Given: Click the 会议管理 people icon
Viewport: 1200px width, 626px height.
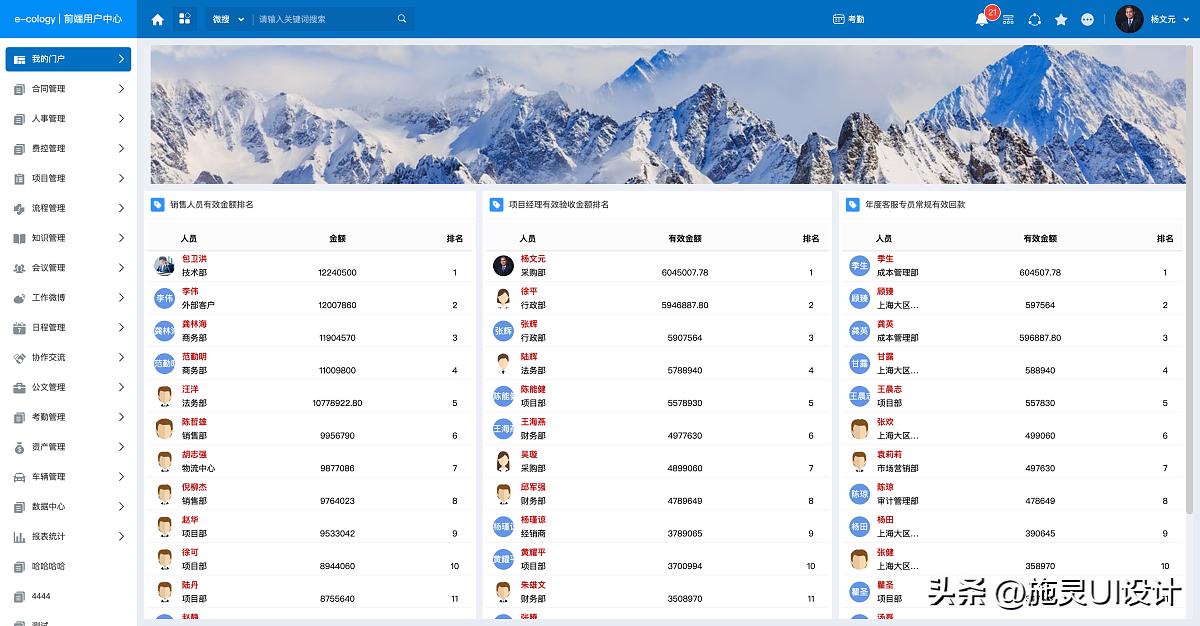Looking at the screenshot, I should click(x=19, y=268).
